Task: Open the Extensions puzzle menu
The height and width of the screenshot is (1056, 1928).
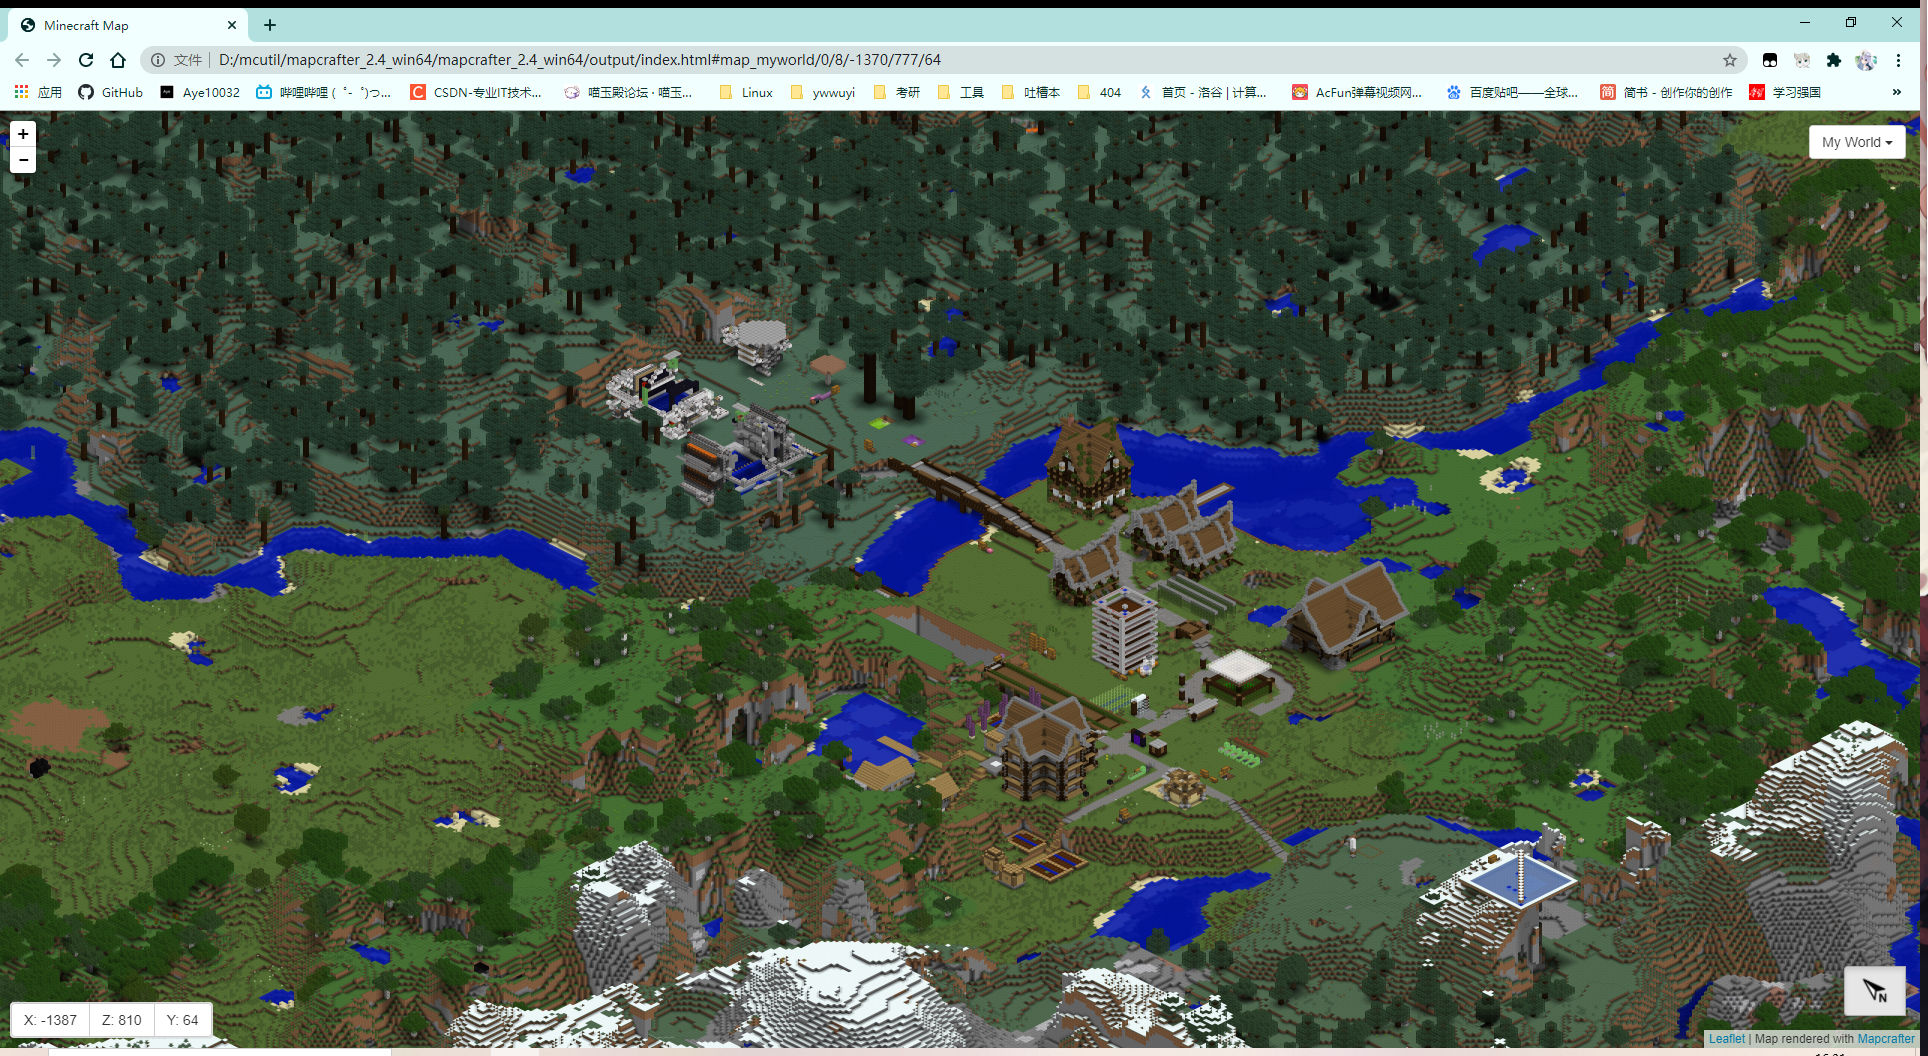Action: point(1834,60)
